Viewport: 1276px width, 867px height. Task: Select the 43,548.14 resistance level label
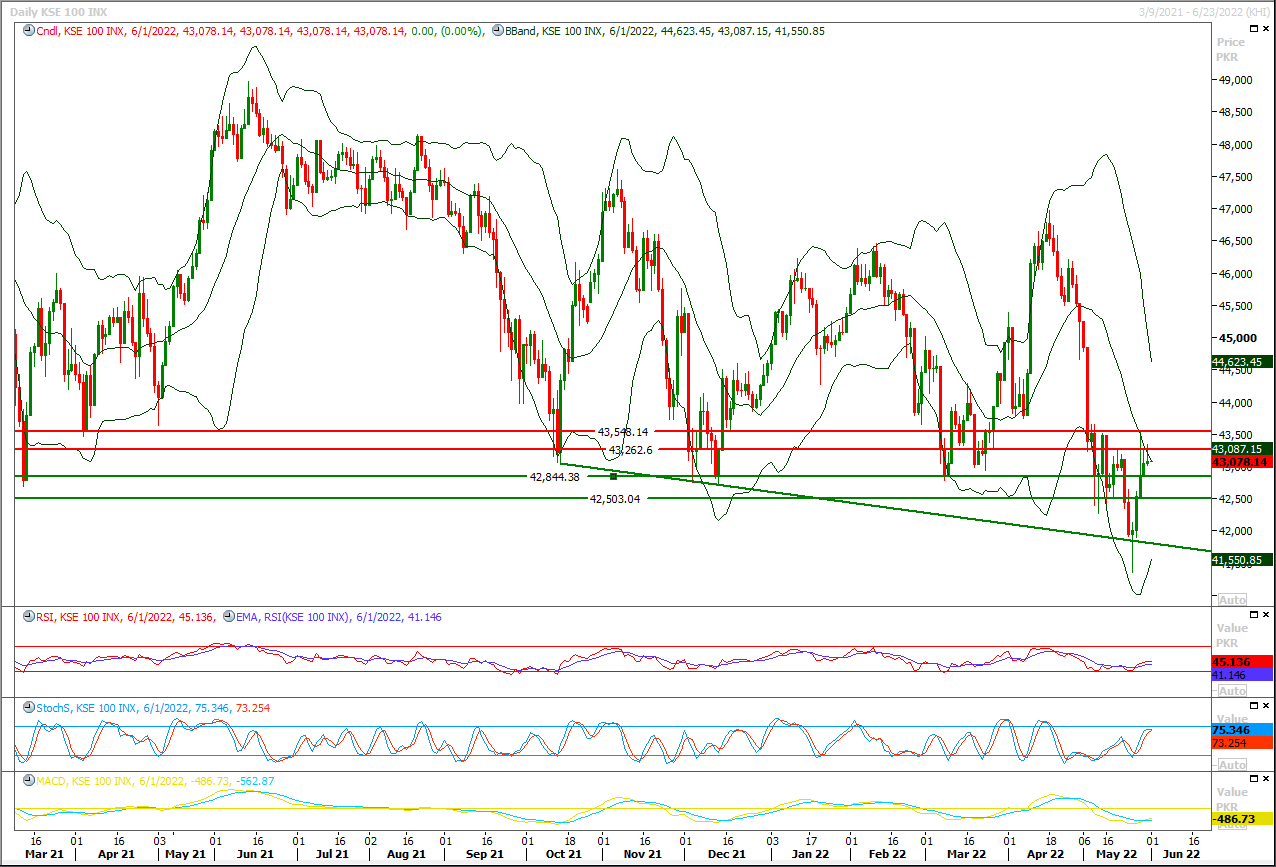[623, 432]
